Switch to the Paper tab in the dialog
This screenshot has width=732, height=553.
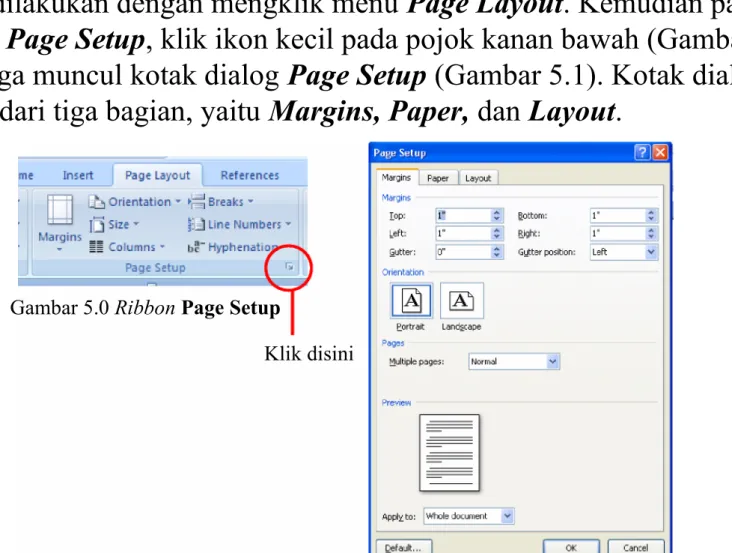coord(437,178)
